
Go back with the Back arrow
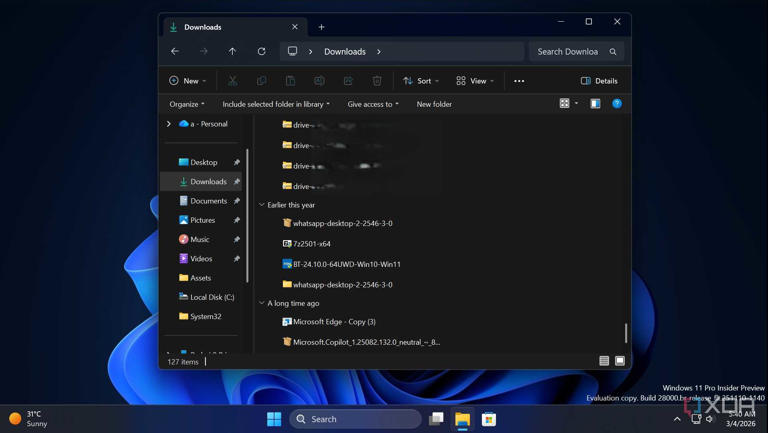(175, 51)
